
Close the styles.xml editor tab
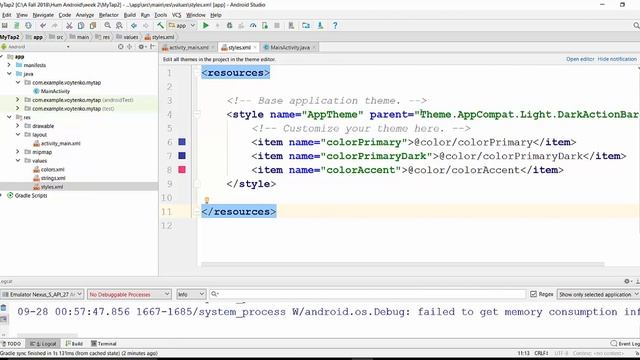click(255, 47)
